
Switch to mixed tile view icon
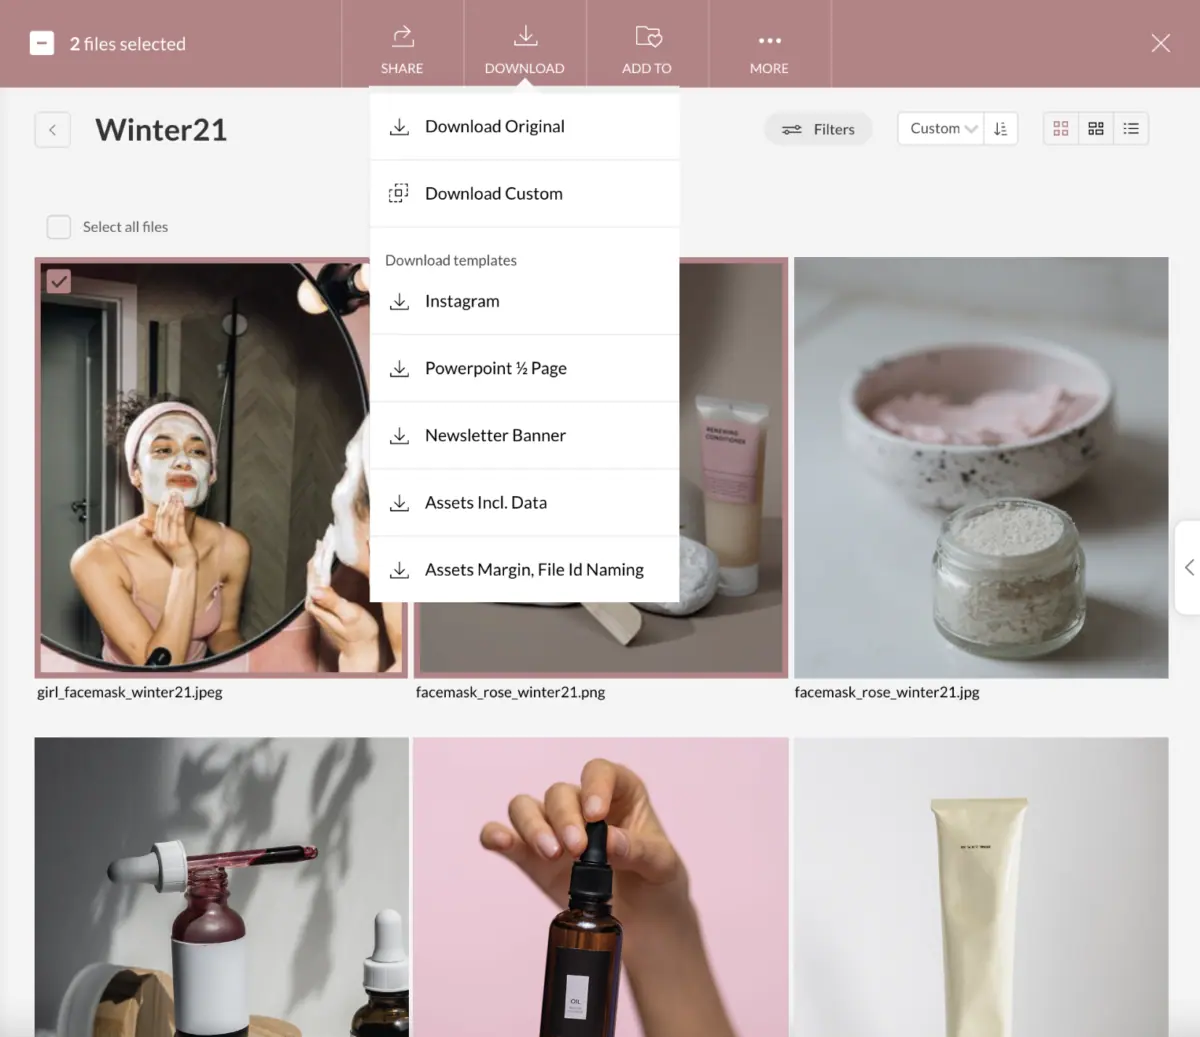tap(1096, 129)
